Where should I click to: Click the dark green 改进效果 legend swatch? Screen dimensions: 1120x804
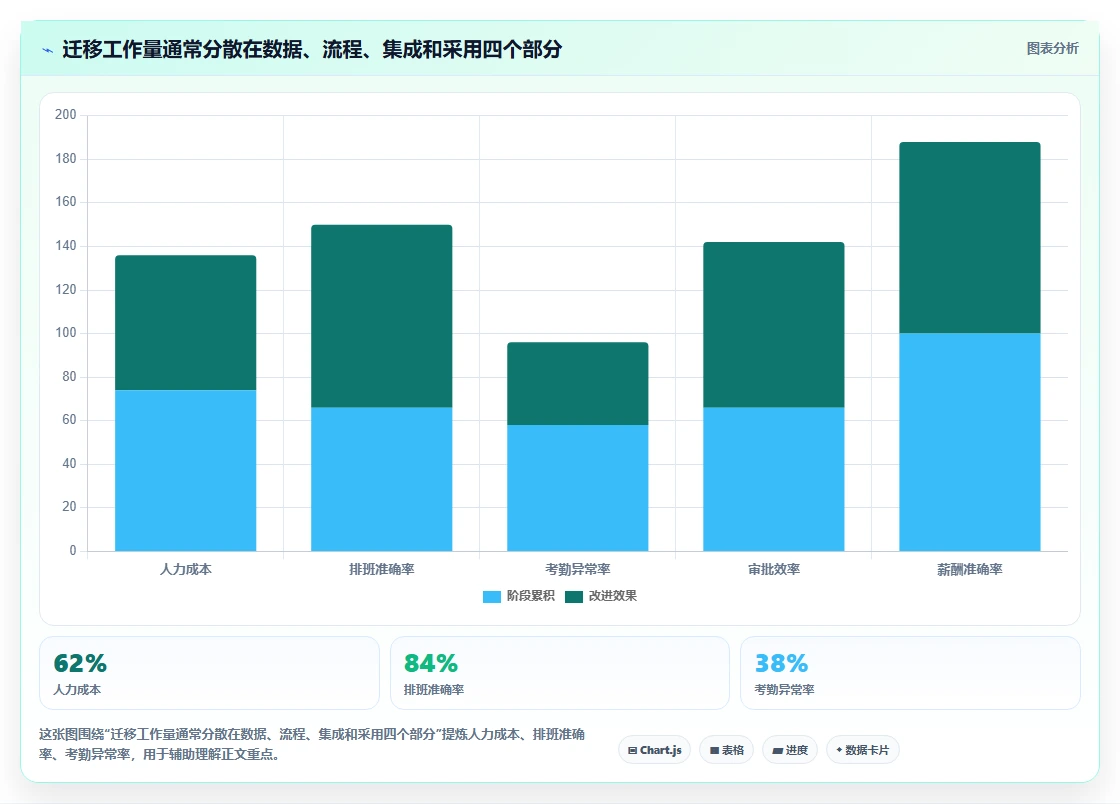pos(574,597)
